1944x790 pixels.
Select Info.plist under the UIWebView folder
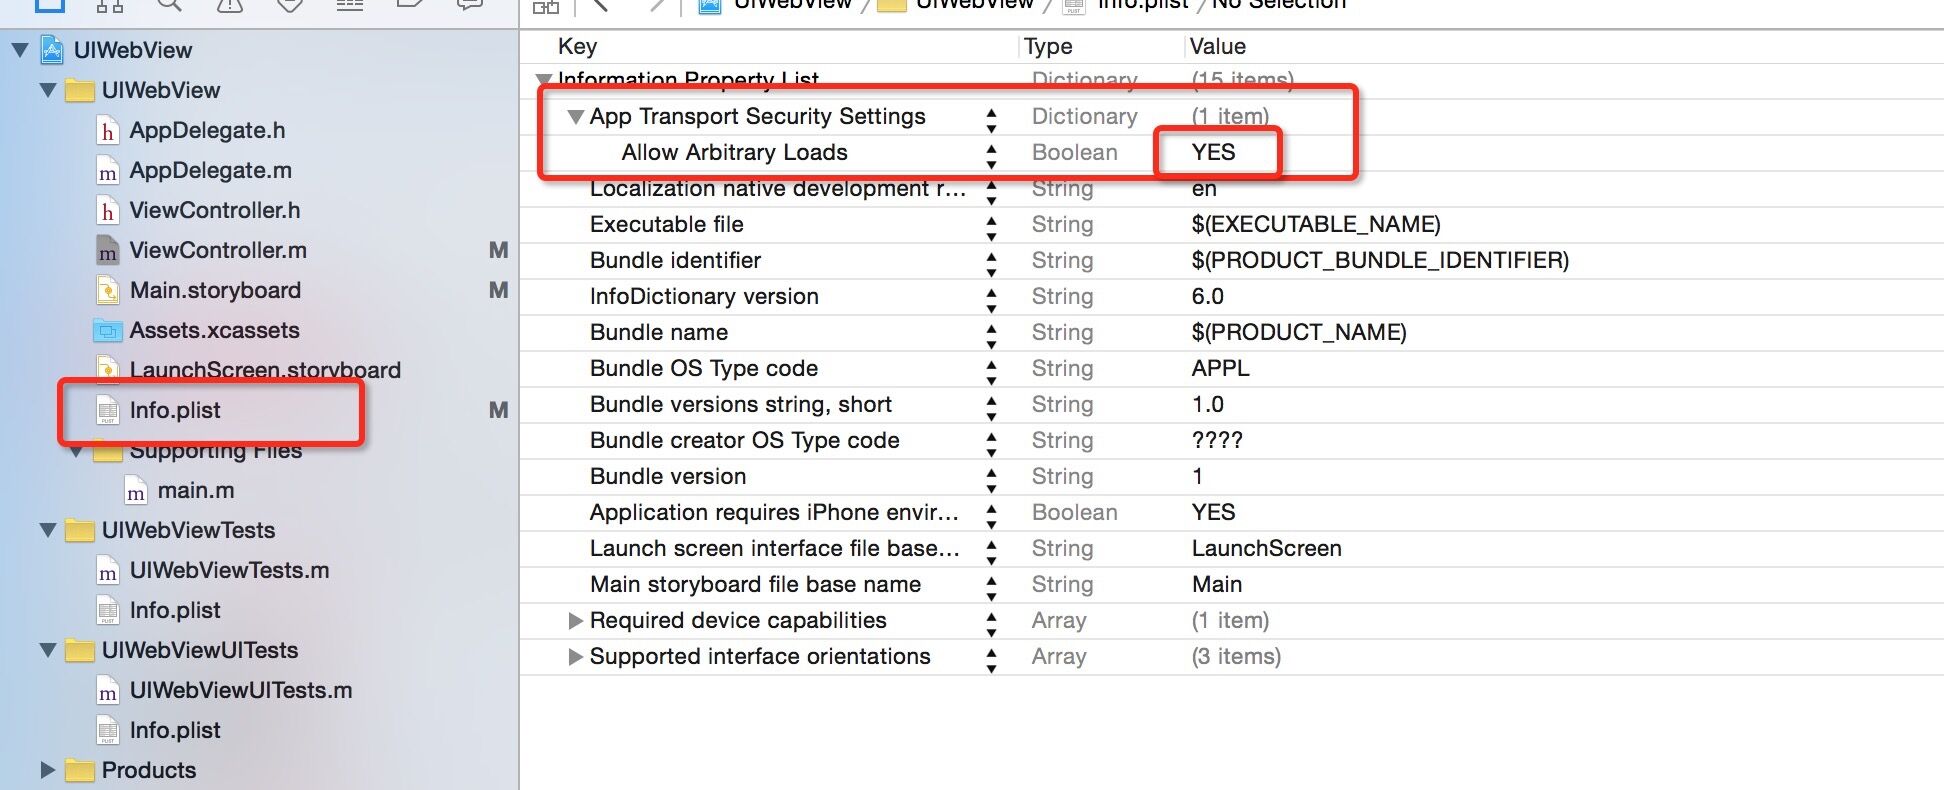coord(175,410)
